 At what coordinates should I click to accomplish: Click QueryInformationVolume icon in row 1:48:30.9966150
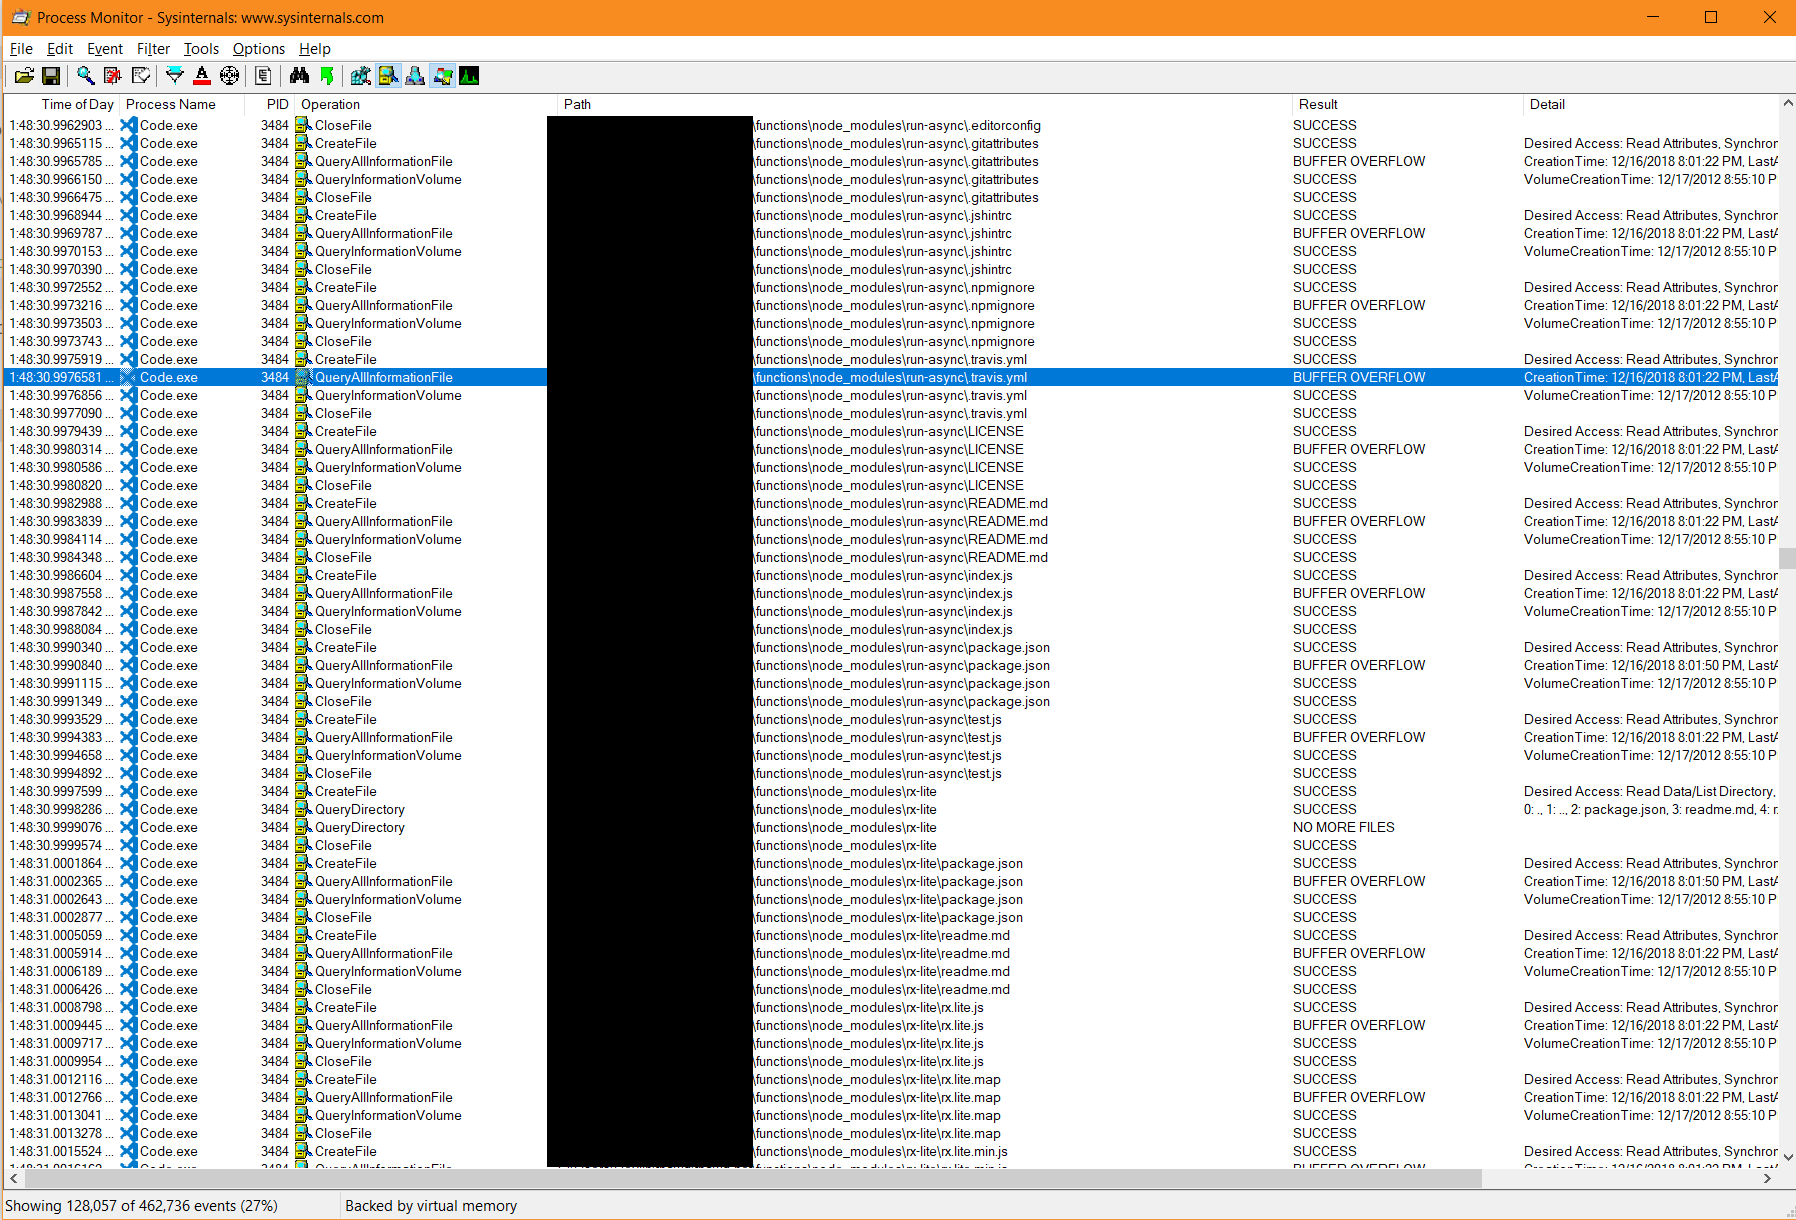[x=303, y=179]
